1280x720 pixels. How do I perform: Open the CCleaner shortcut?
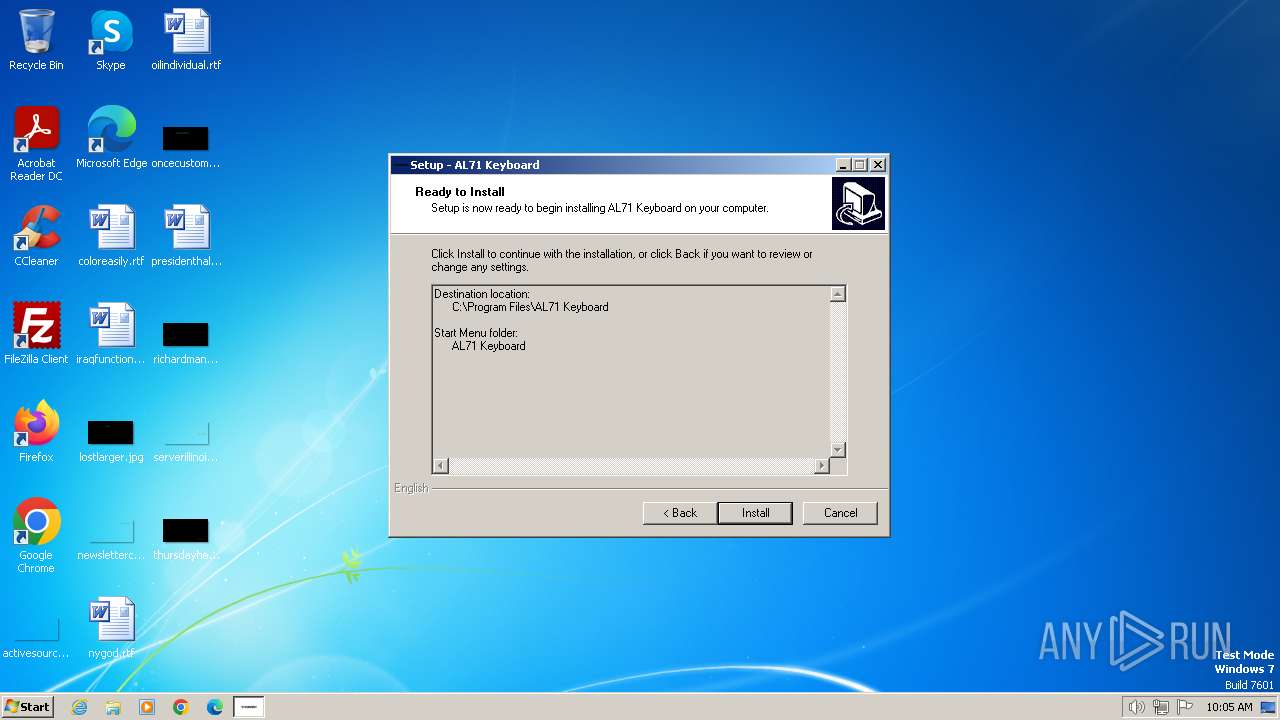coord(36,236)
